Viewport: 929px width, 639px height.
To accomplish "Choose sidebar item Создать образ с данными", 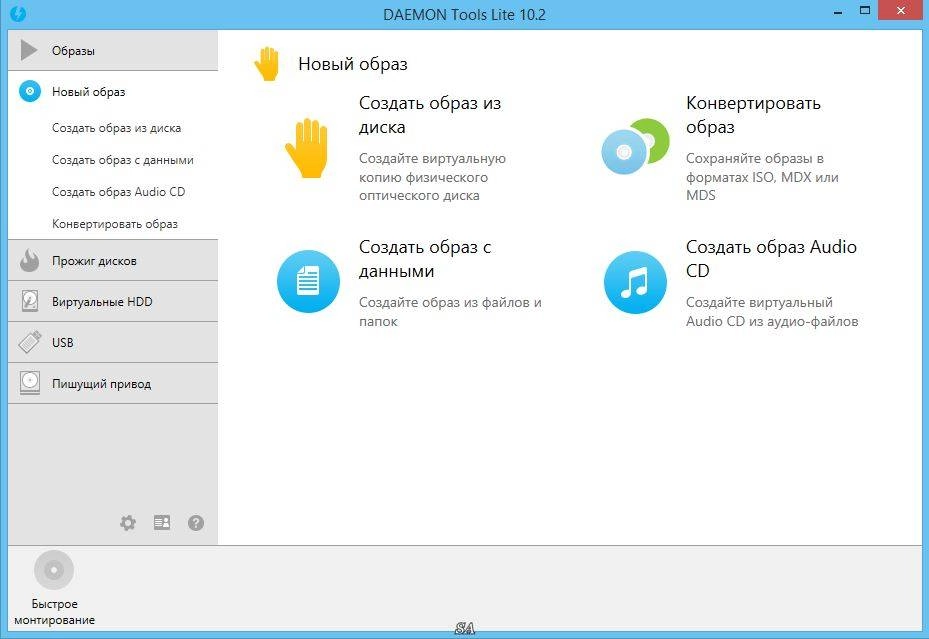I will [x=123, y=160].
